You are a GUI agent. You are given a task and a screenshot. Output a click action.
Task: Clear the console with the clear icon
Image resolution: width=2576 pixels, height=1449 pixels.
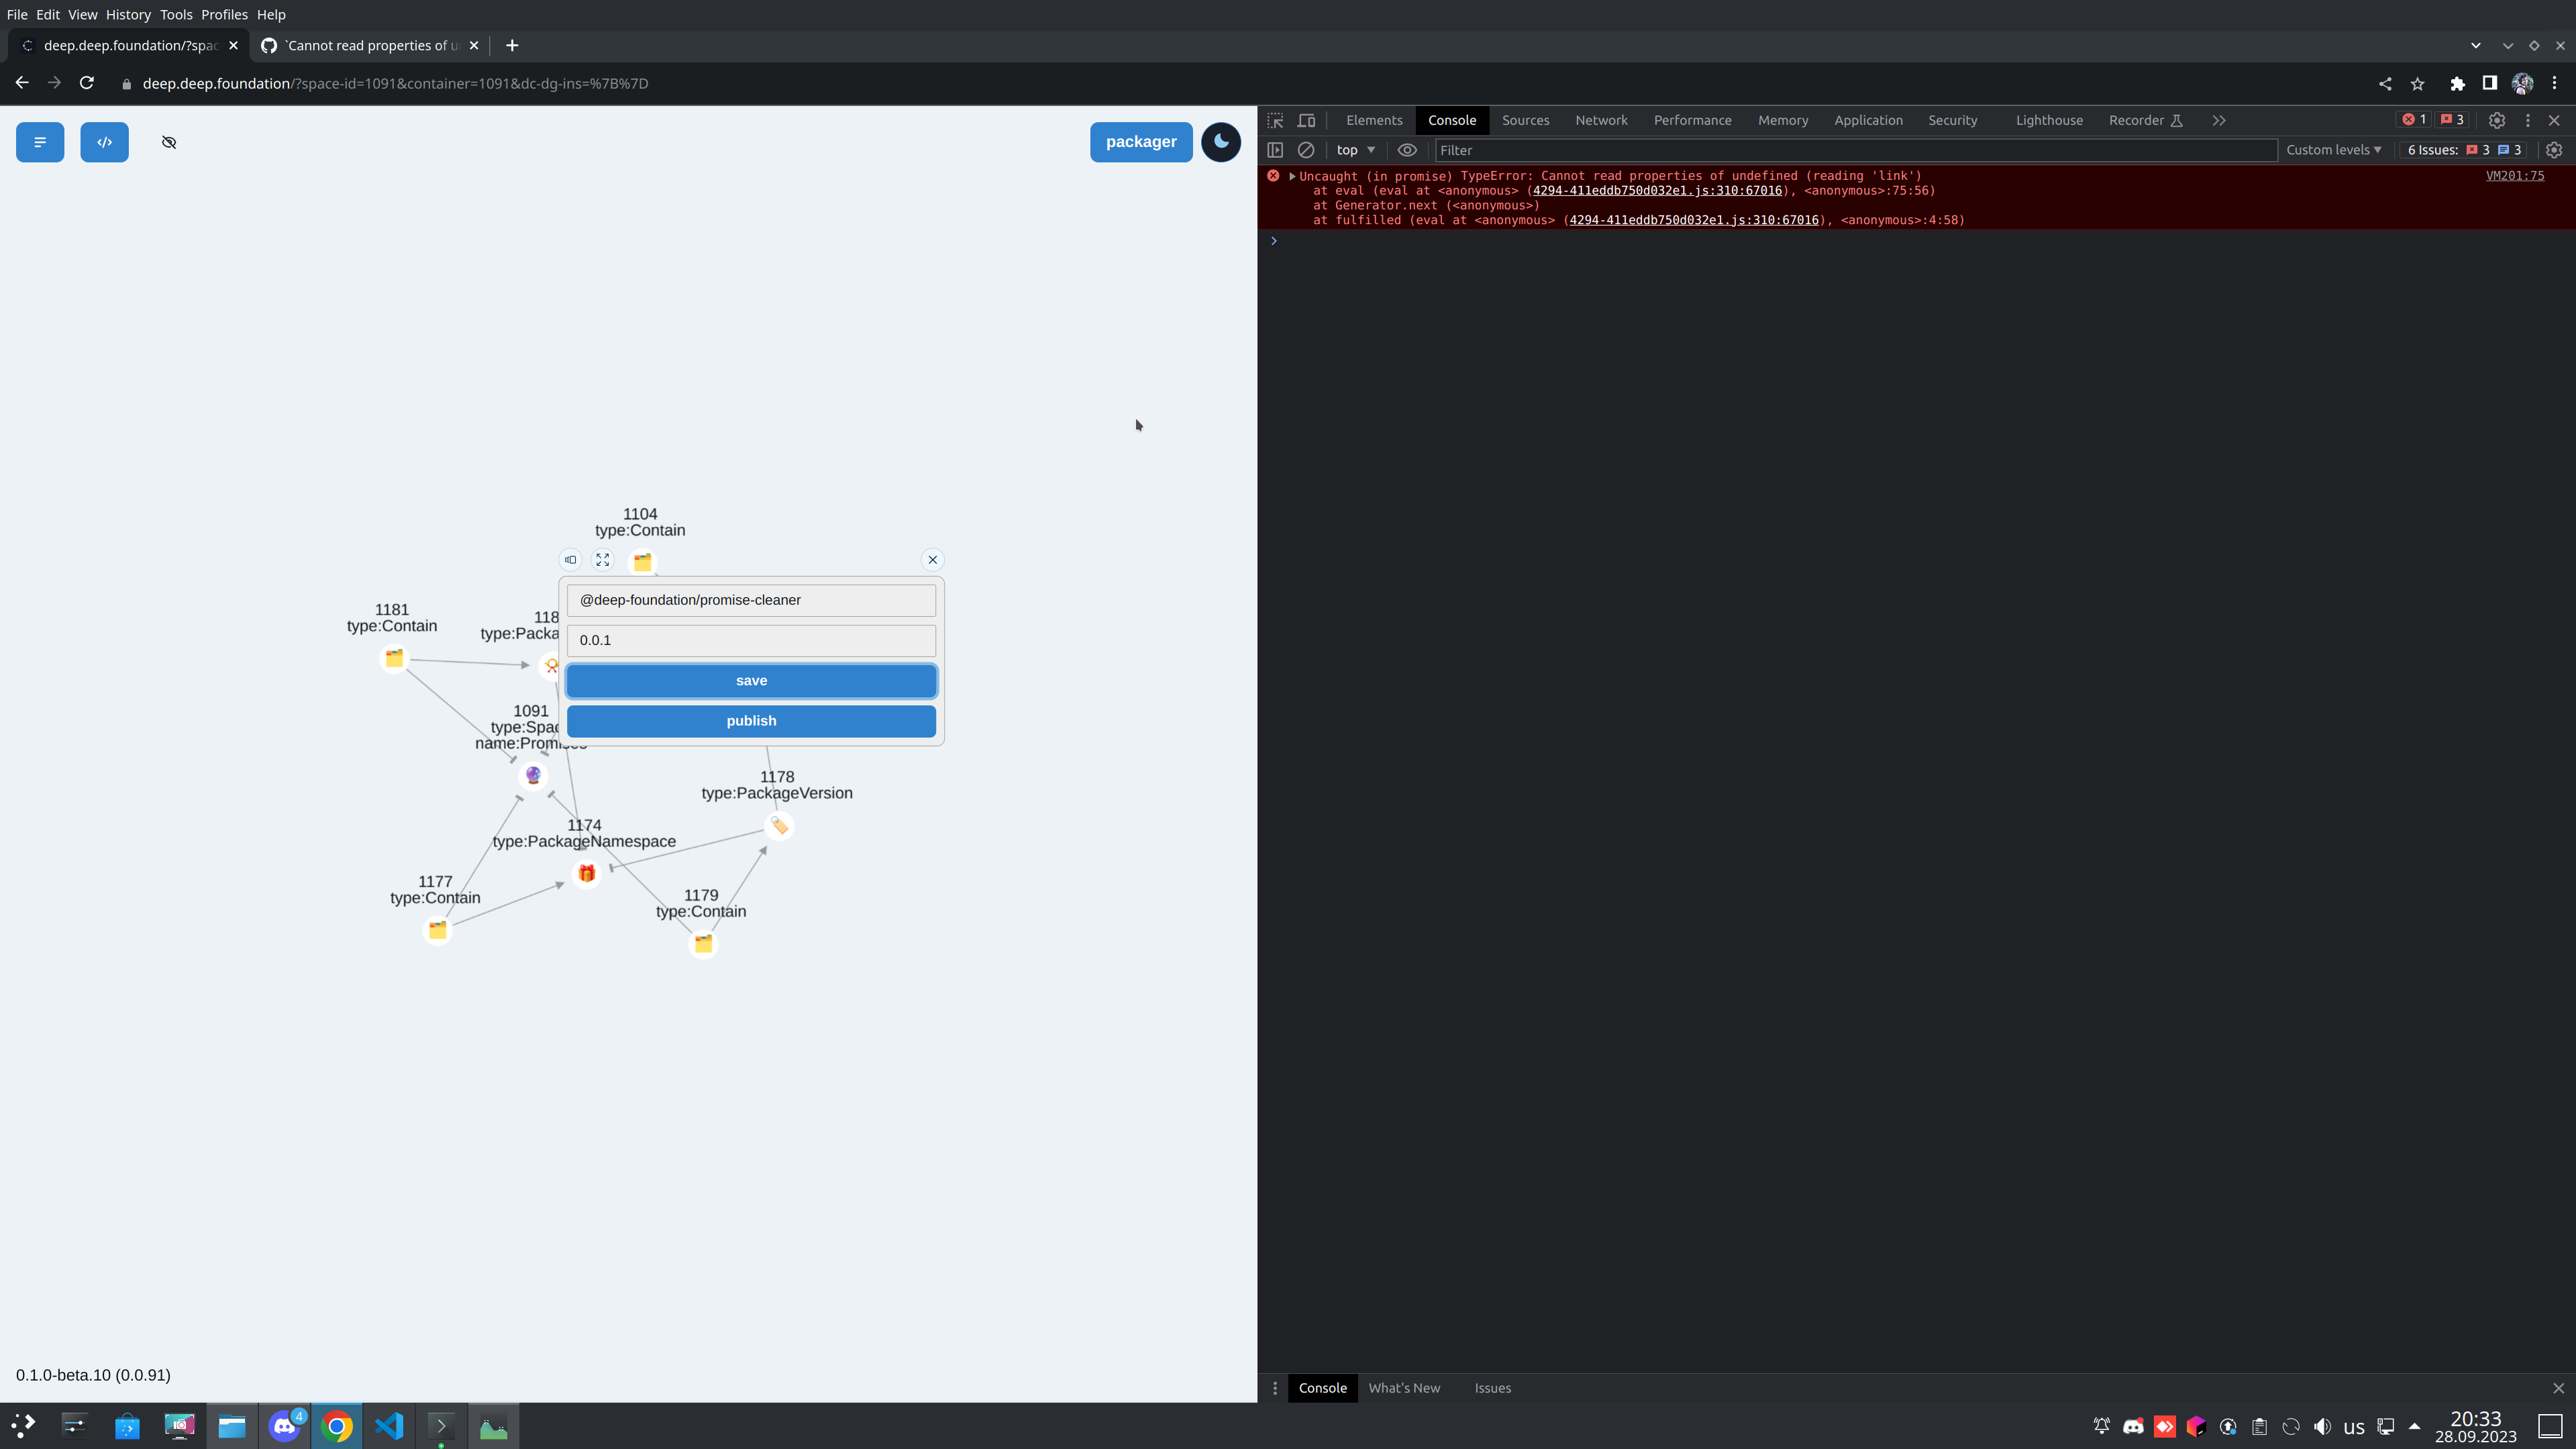coord(1306,150)
